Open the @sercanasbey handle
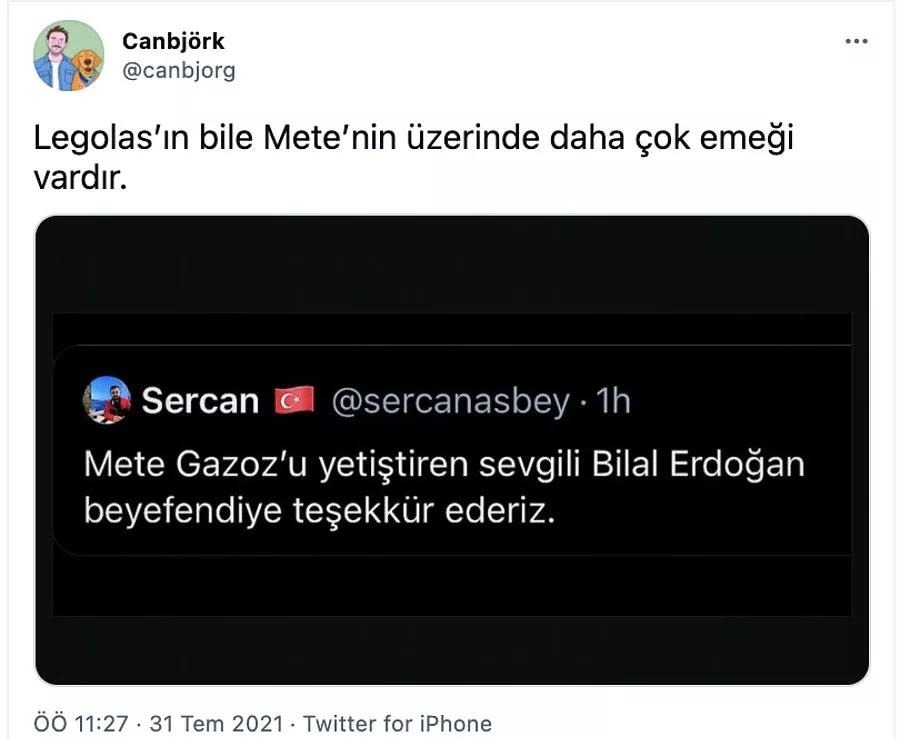899x739 pixels. (x=448, y=400)
